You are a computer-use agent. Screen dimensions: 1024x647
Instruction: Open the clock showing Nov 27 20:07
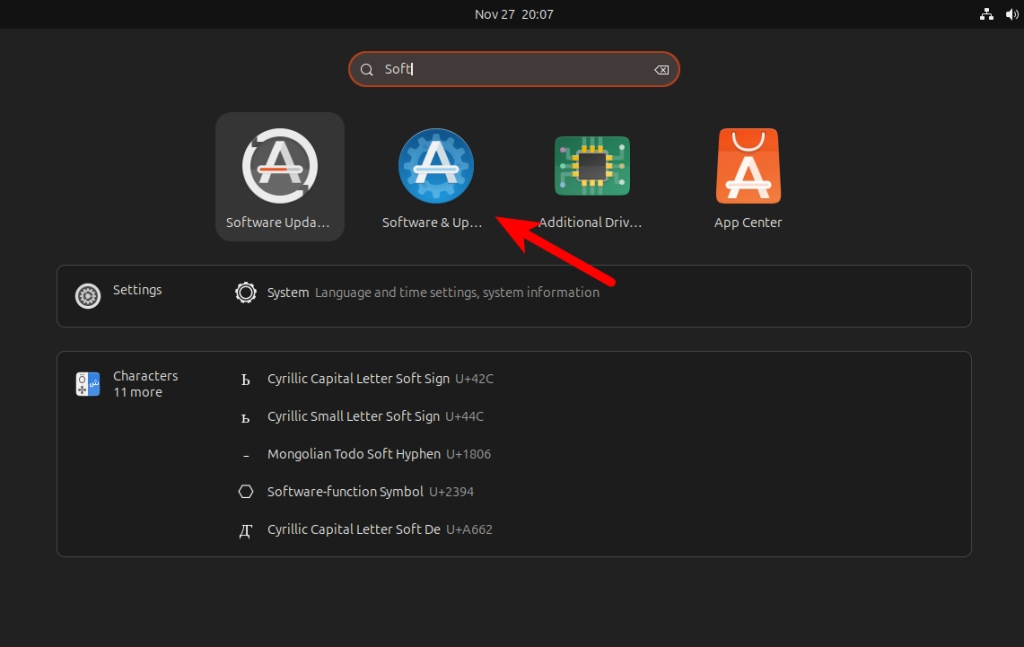tap(514, 14)
